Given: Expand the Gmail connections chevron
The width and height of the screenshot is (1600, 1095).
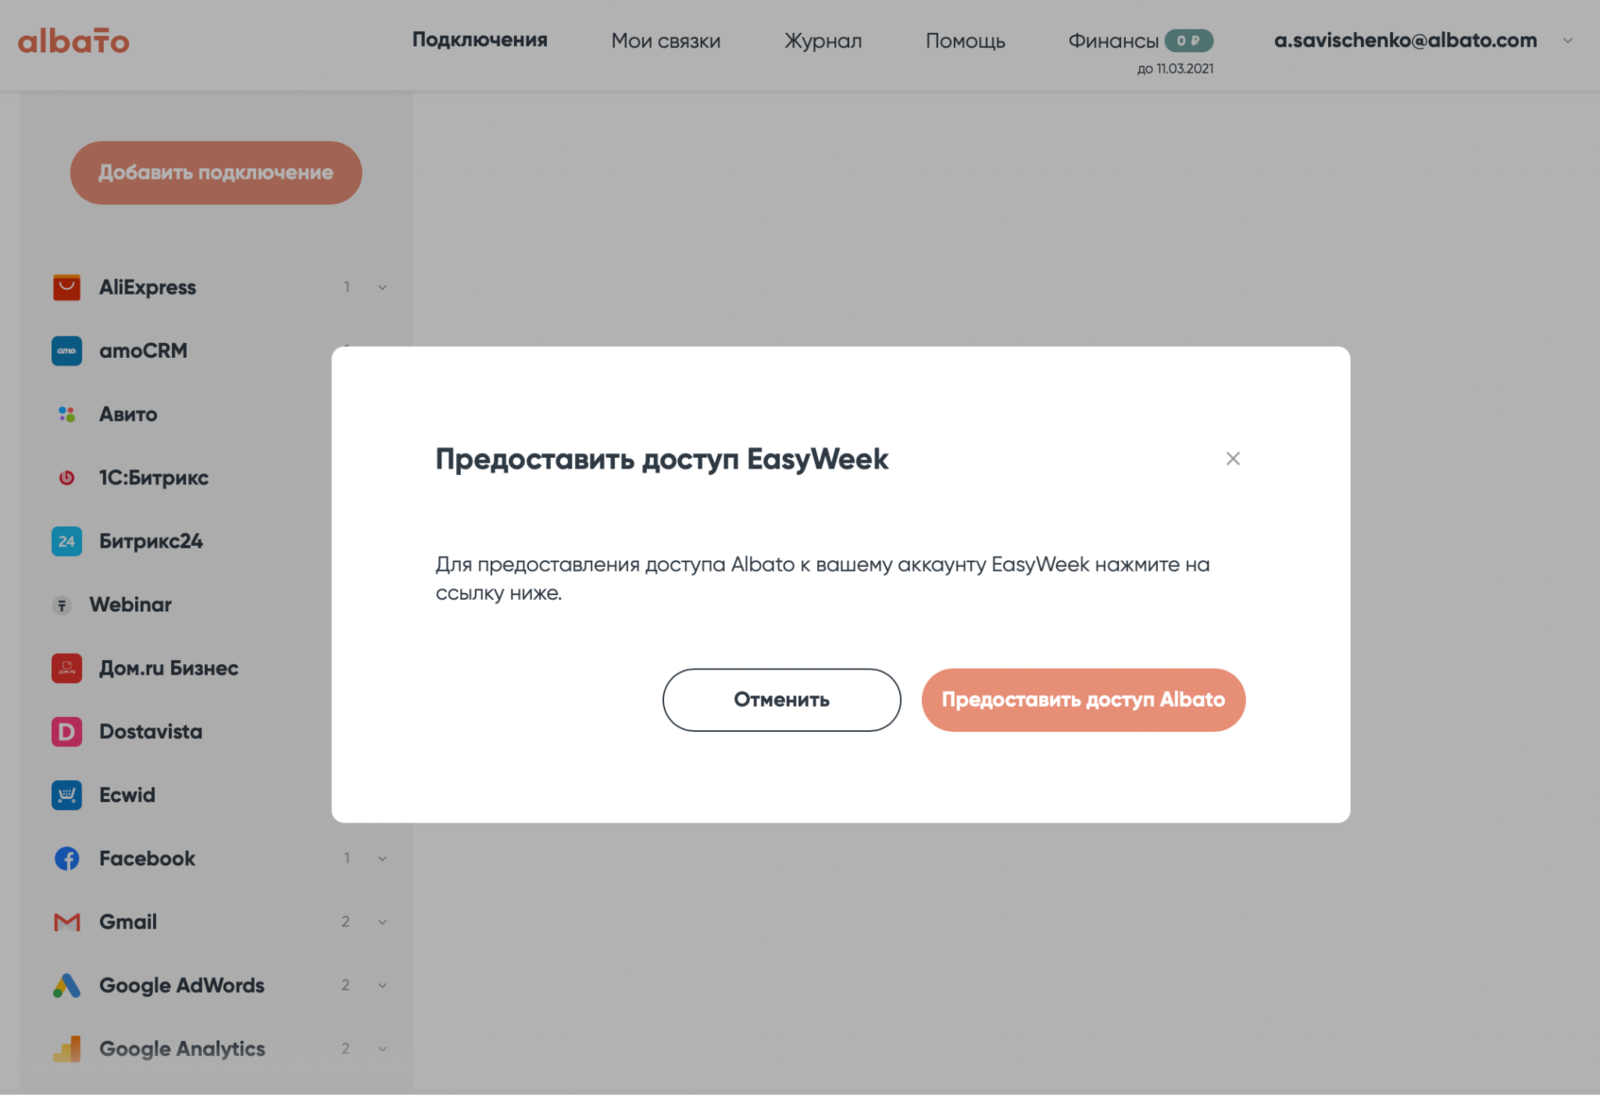Looking at the screenshot, I should pos(382,922).
